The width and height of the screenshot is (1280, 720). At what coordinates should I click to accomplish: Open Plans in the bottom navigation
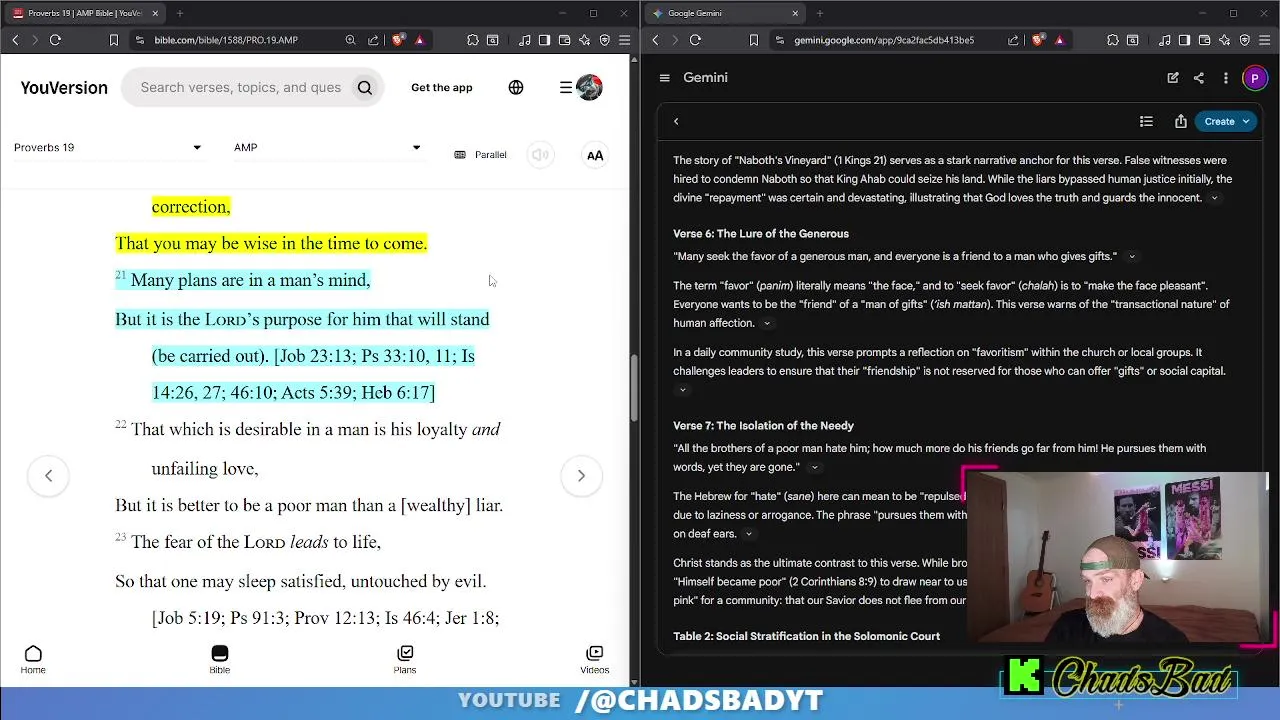click(x=405, y=660)
